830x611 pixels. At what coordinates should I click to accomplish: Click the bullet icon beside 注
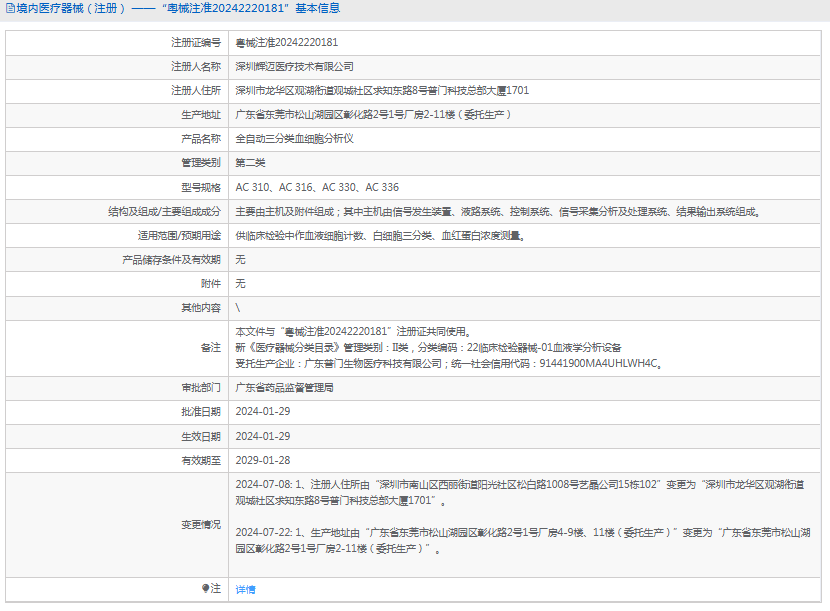(x=205, y=588)
